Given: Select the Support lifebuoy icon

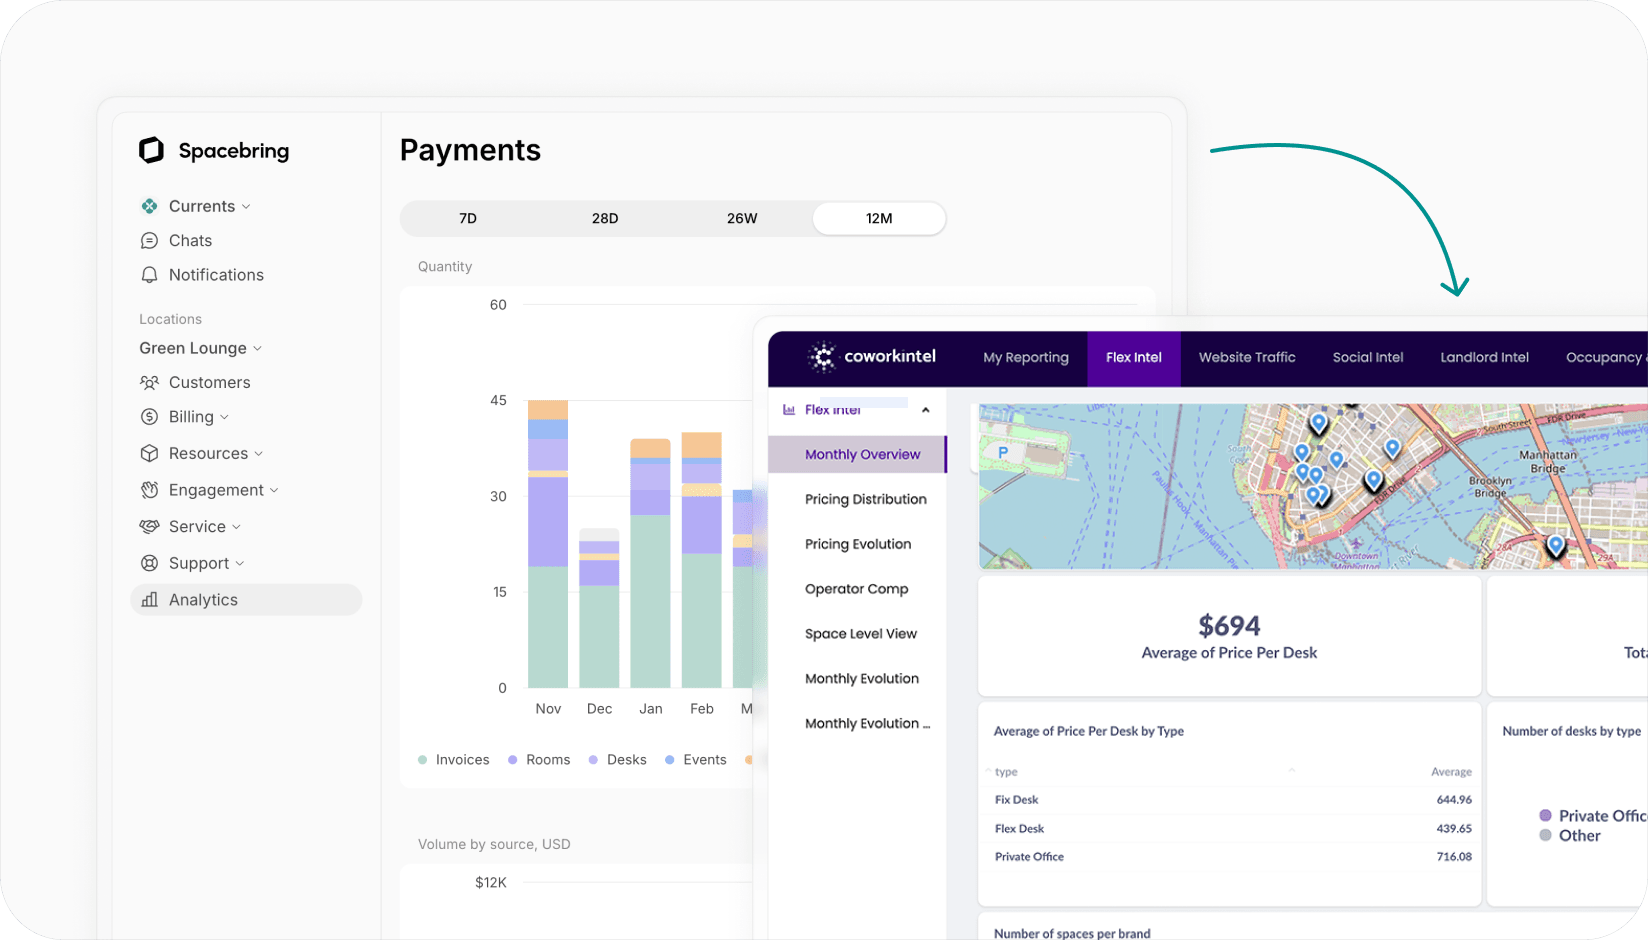Looking at the screenshot, I should click(150, 562).
